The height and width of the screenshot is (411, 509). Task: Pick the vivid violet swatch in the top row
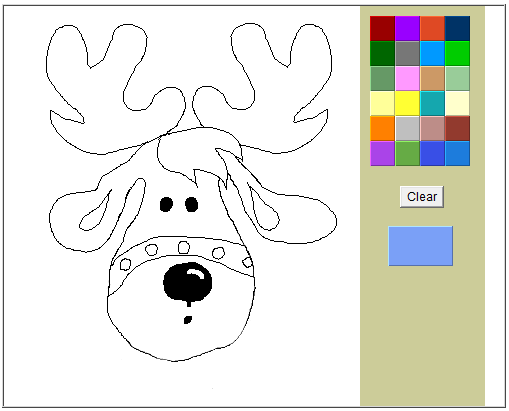pyautogui.click(x=407, y=28)
